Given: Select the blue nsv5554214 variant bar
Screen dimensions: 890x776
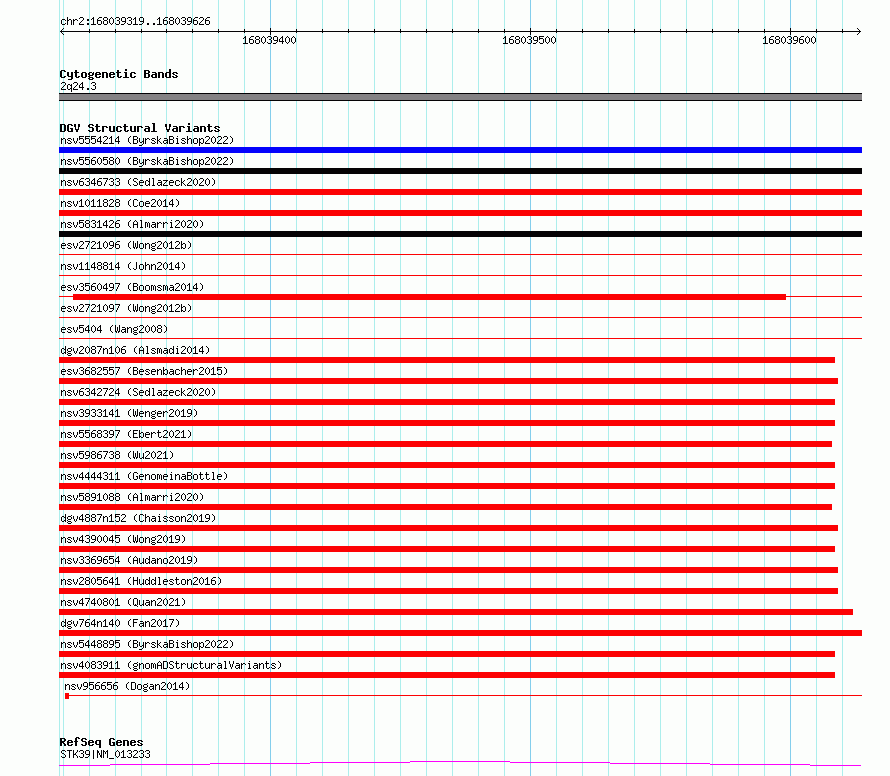Looking at the screenshot, I should (460, 150).
